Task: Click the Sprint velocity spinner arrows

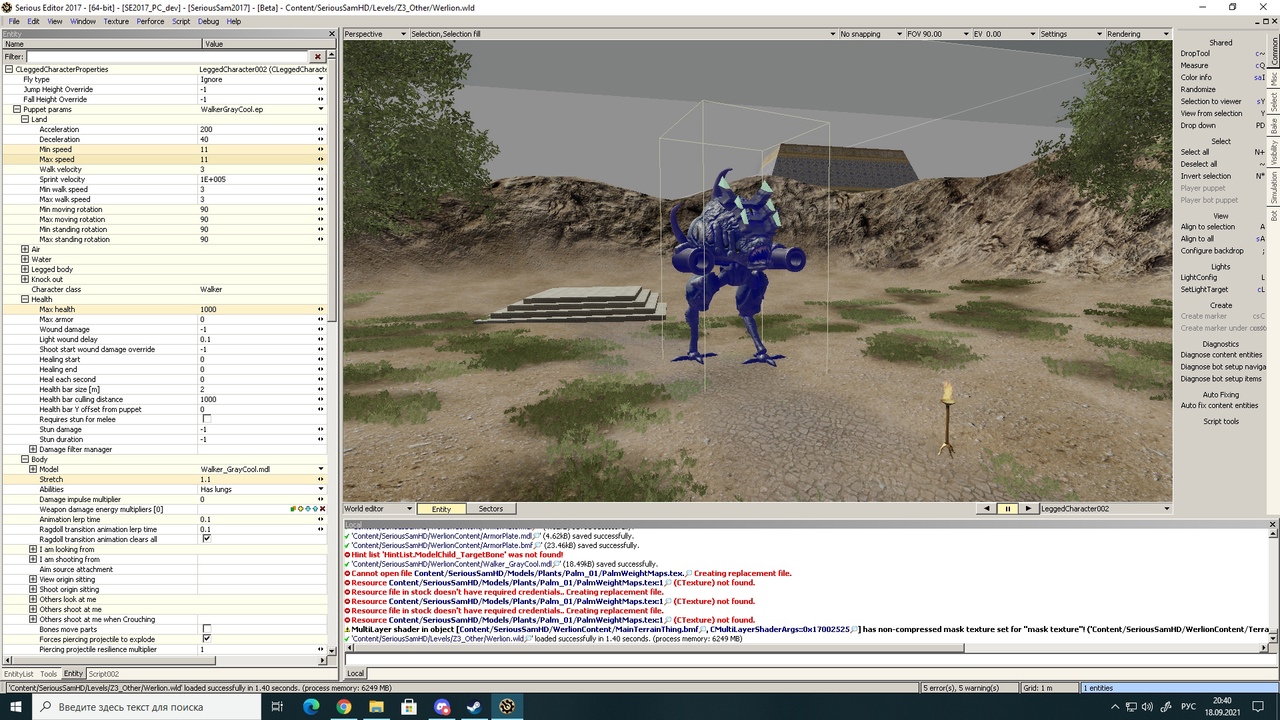Action: click(321, 179)
